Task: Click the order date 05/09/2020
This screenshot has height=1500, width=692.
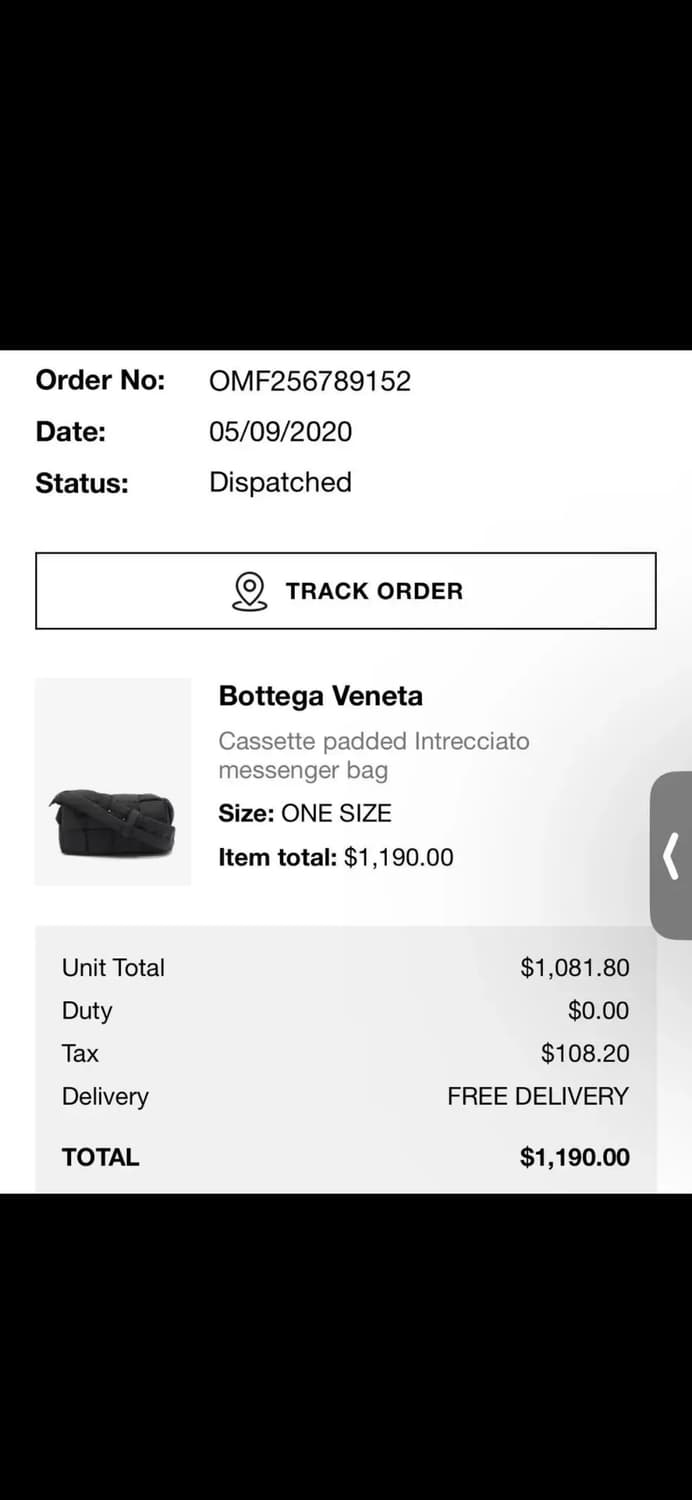Action: (280, 432)
